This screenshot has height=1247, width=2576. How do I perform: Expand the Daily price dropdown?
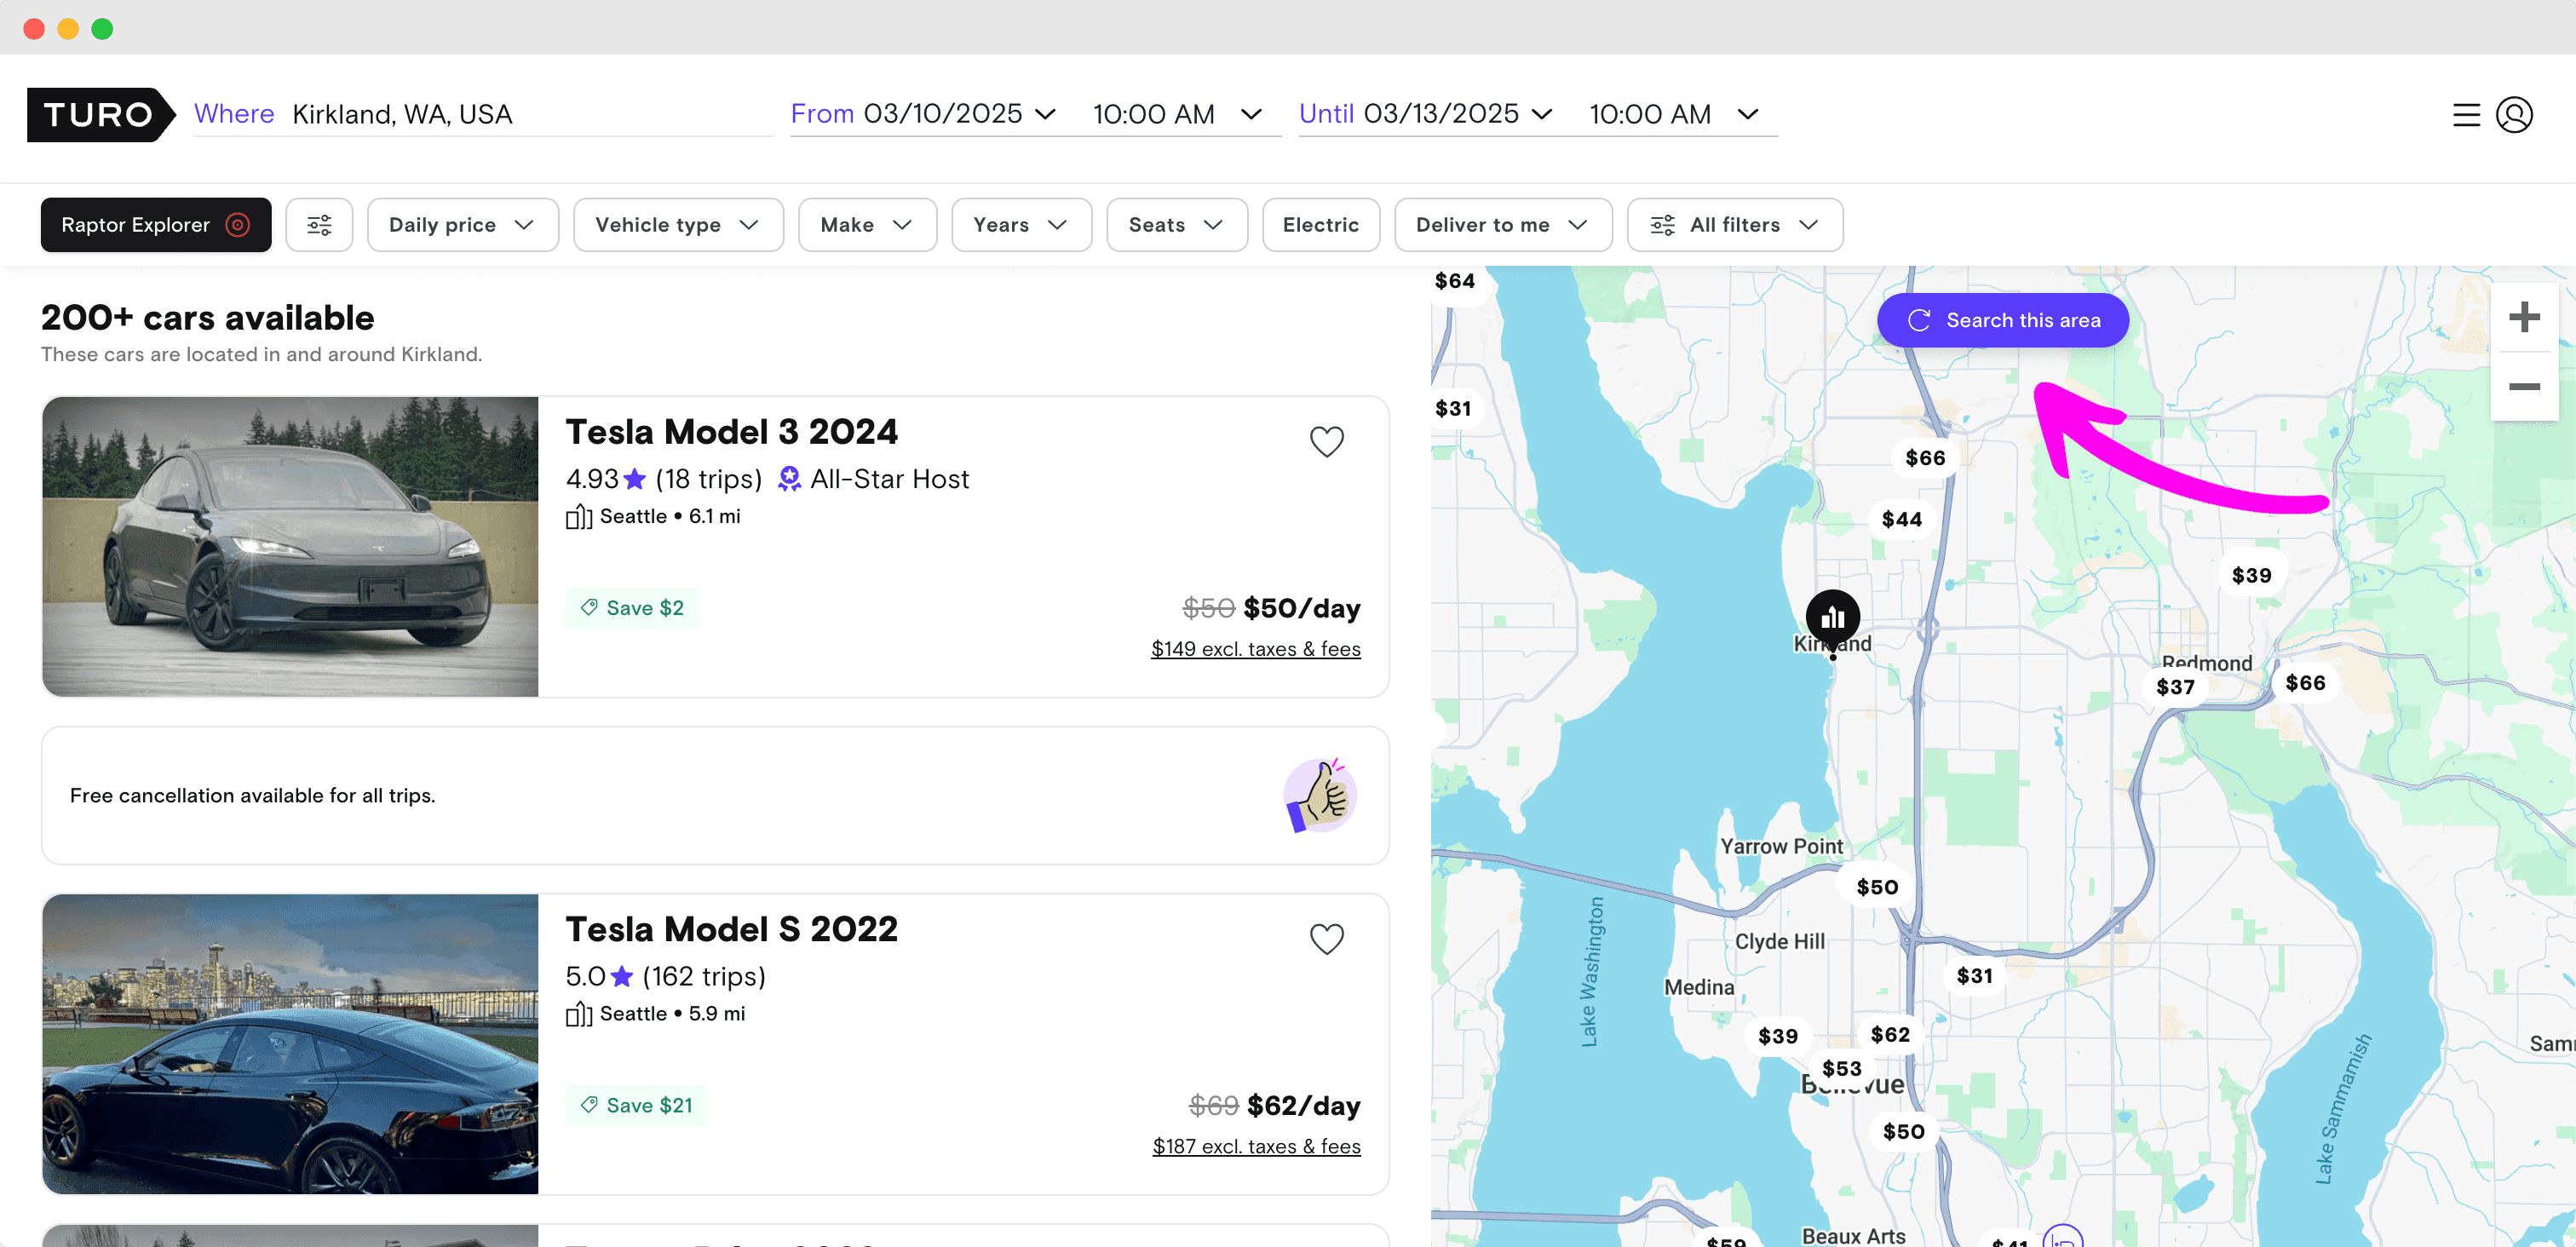462,225
